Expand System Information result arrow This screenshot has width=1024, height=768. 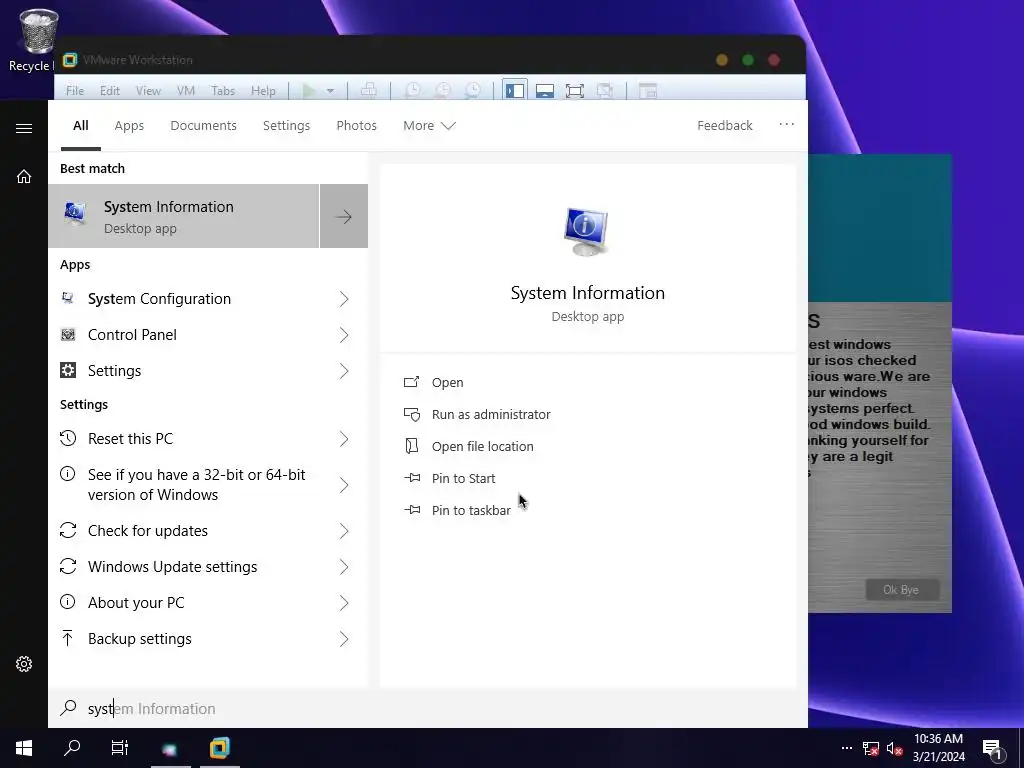pos(344,216)
